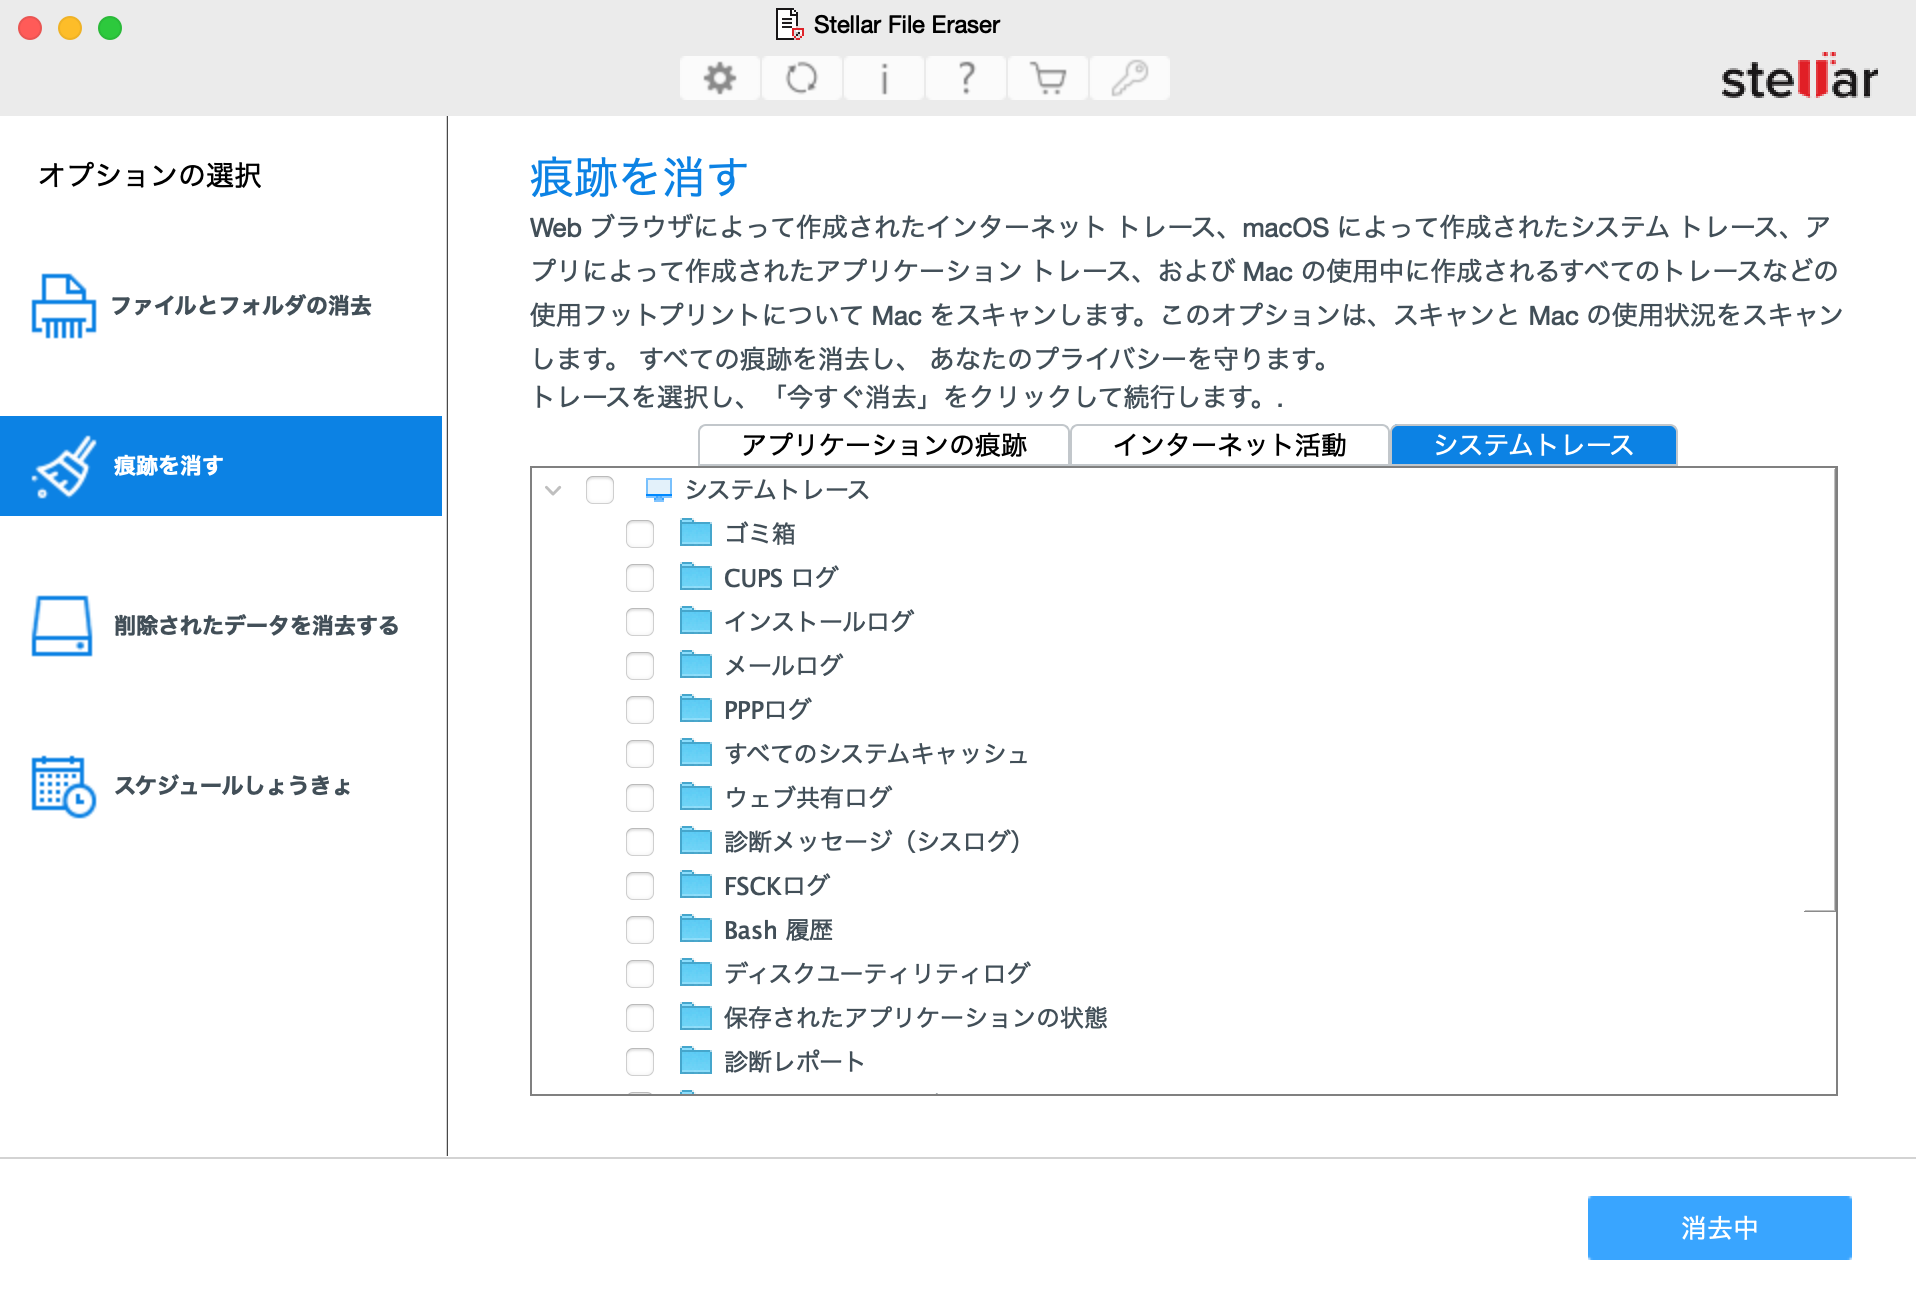This screenshot has height=1296, width=1916.
Task: Open the info (i) toolbar icon
Action: 884,78
